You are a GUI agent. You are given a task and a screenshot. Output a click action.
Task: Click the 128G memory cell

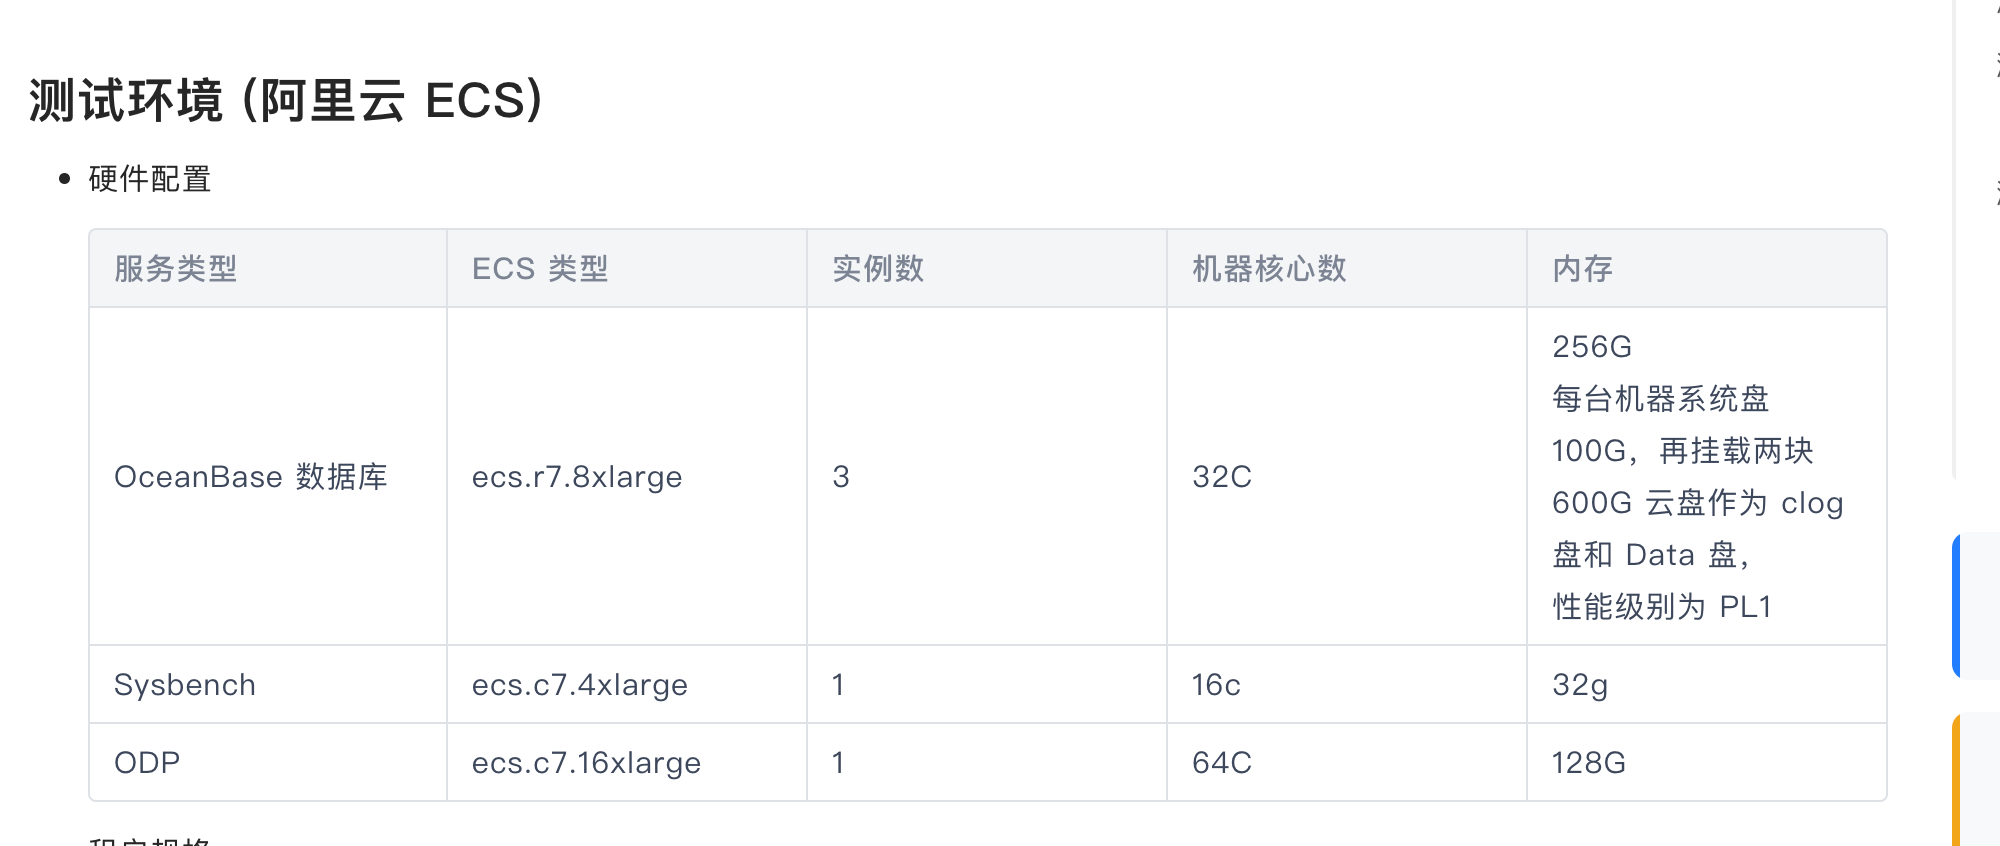click(1589, 762)
